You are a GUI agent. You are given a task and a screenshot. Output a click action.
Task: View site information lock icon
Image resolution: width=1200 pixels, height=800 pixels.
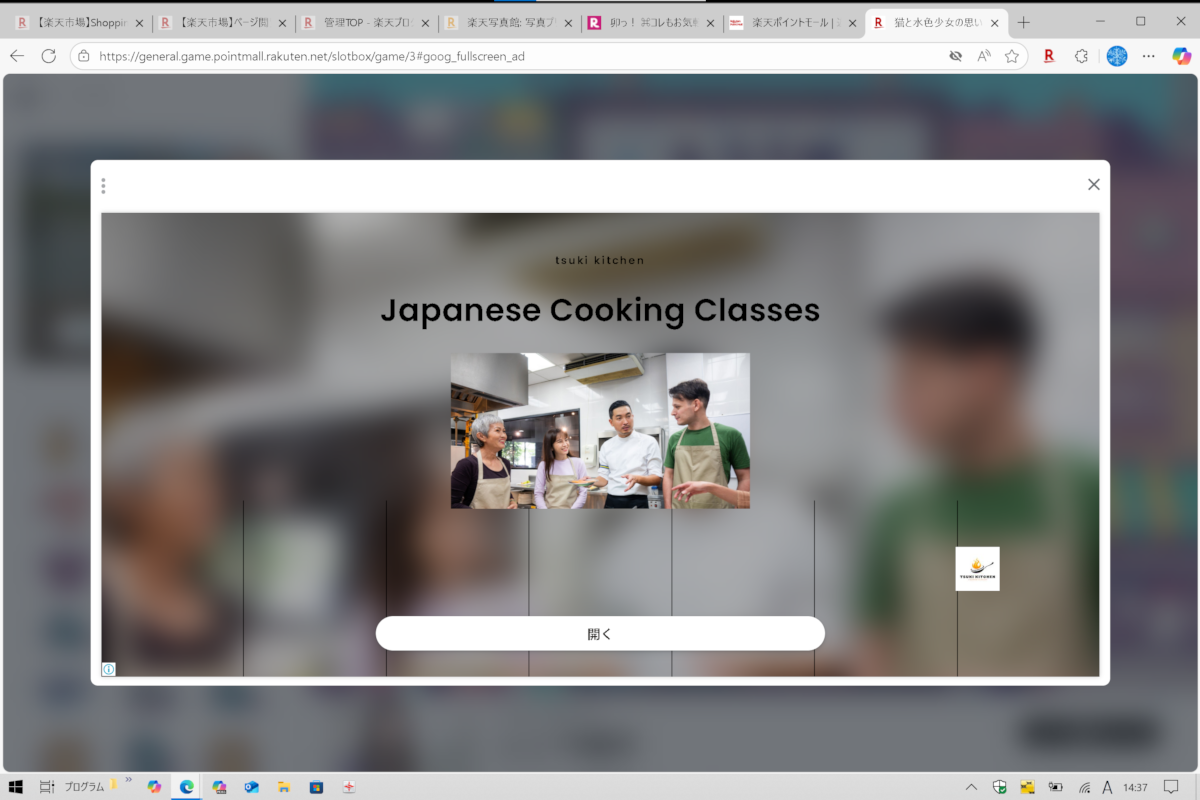pyautogui.click(x=84, y=56)
